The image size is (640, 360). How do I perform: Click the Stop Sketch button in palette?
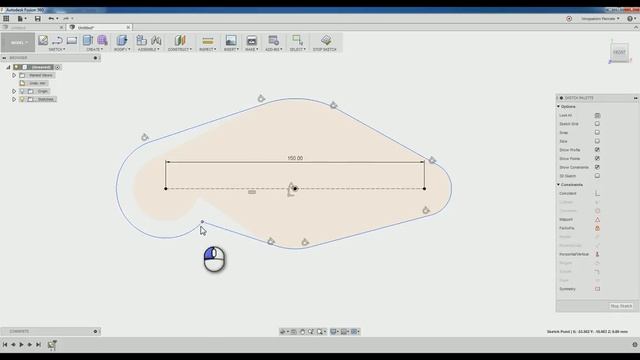621,306
